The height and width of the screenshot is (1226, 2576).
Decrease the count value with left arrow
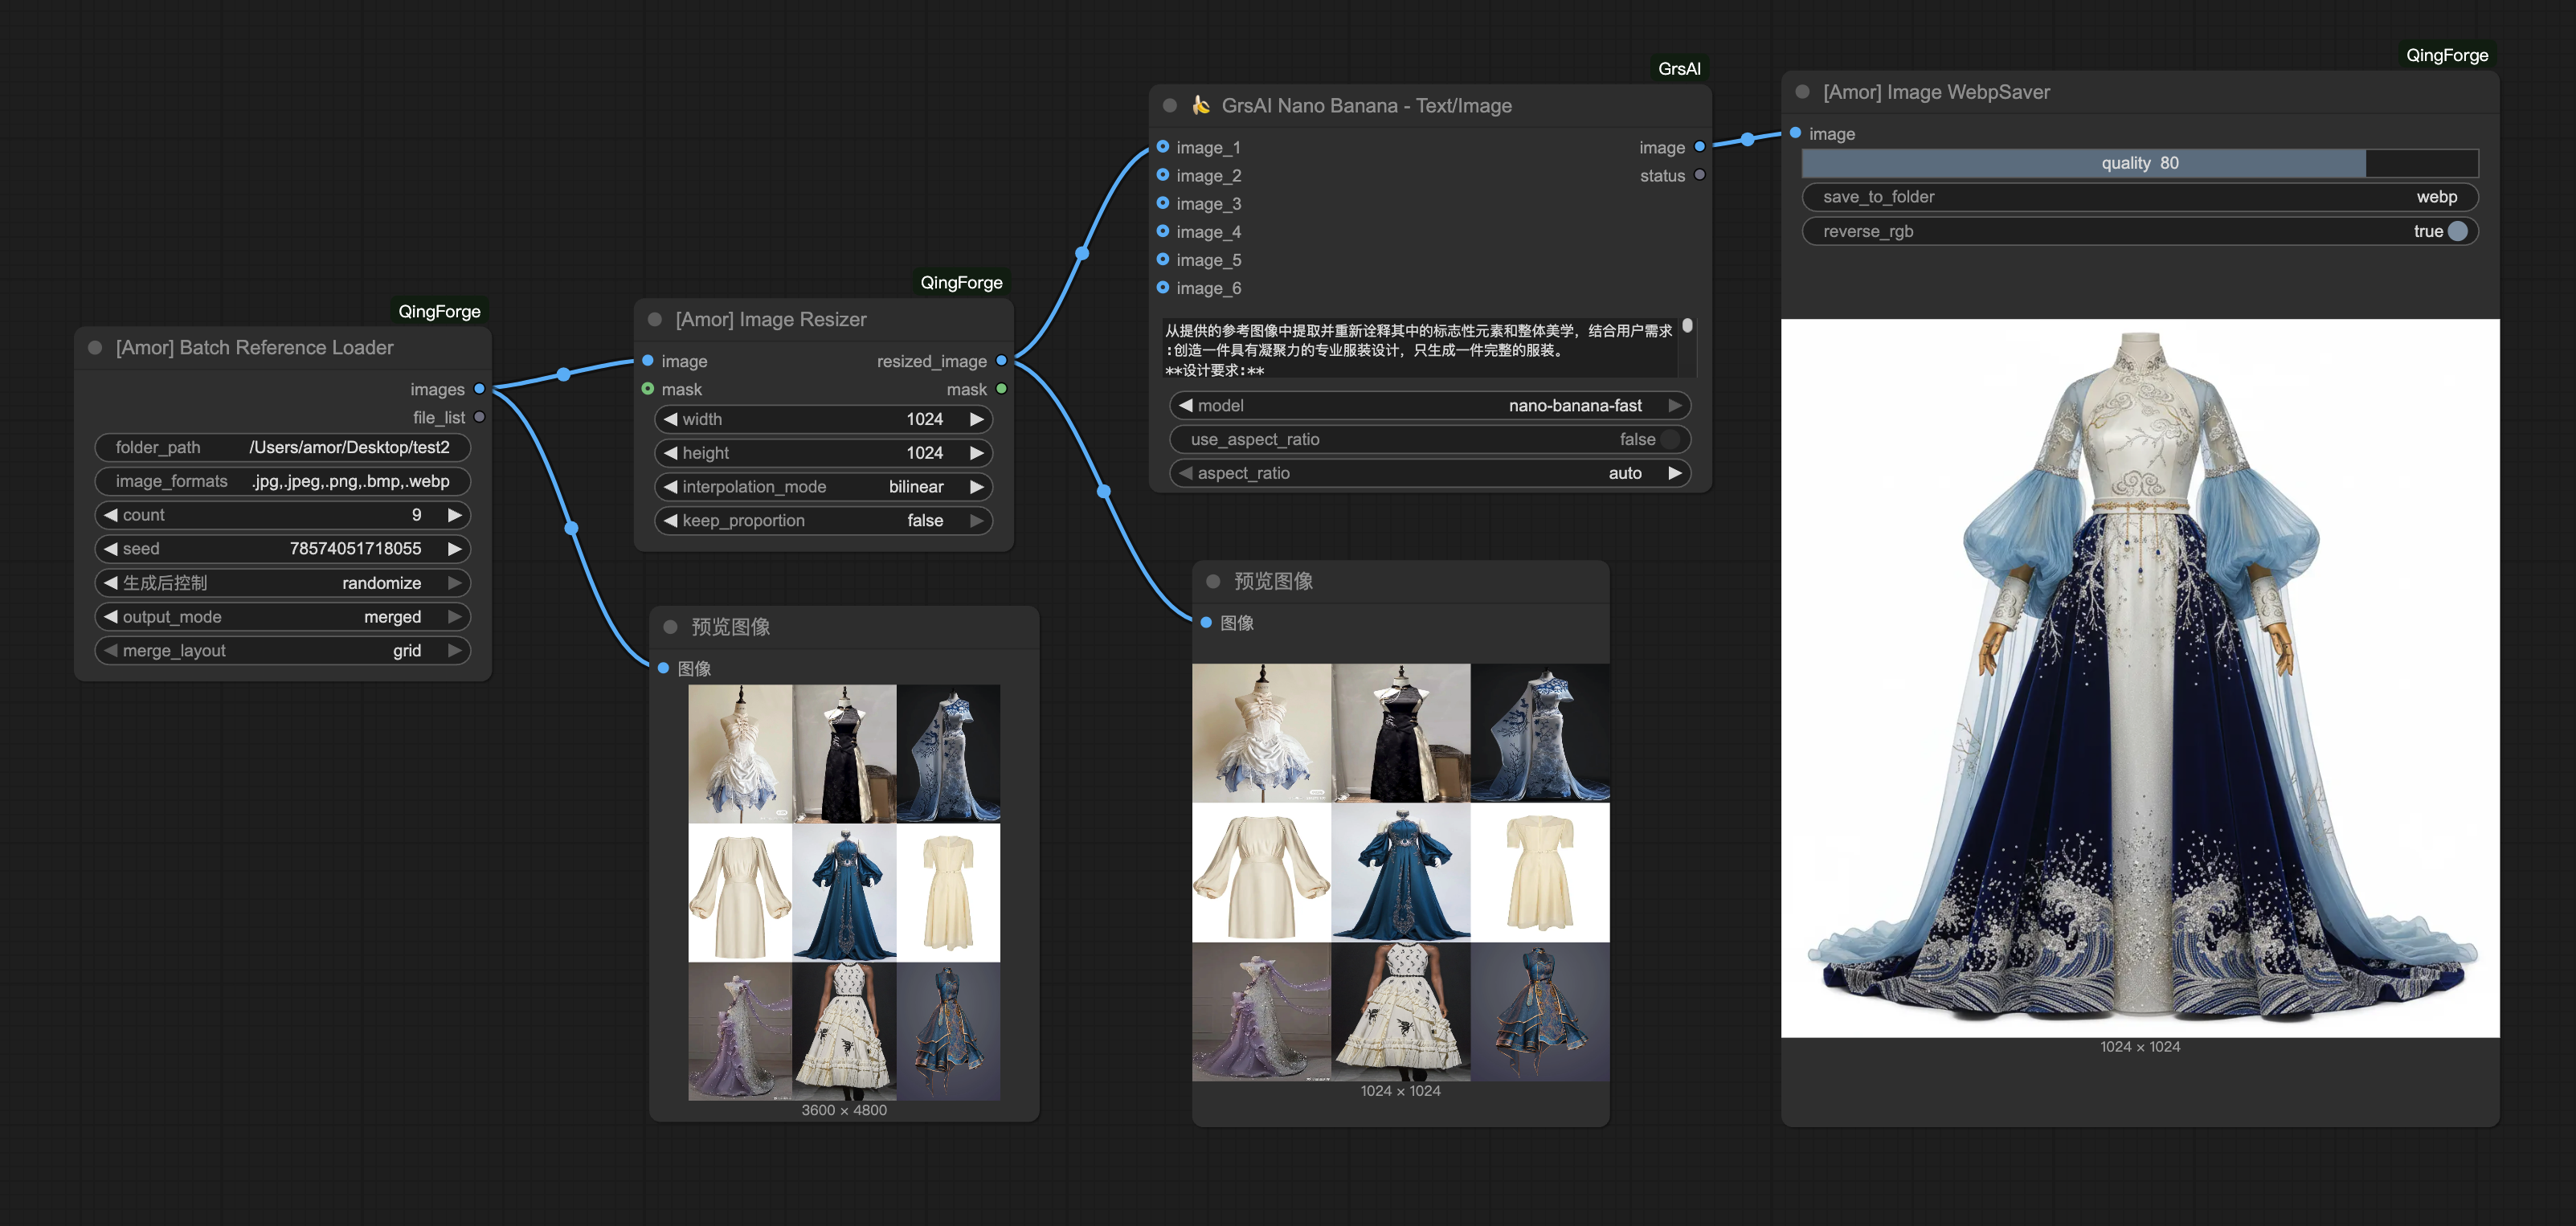click(111, 515)
